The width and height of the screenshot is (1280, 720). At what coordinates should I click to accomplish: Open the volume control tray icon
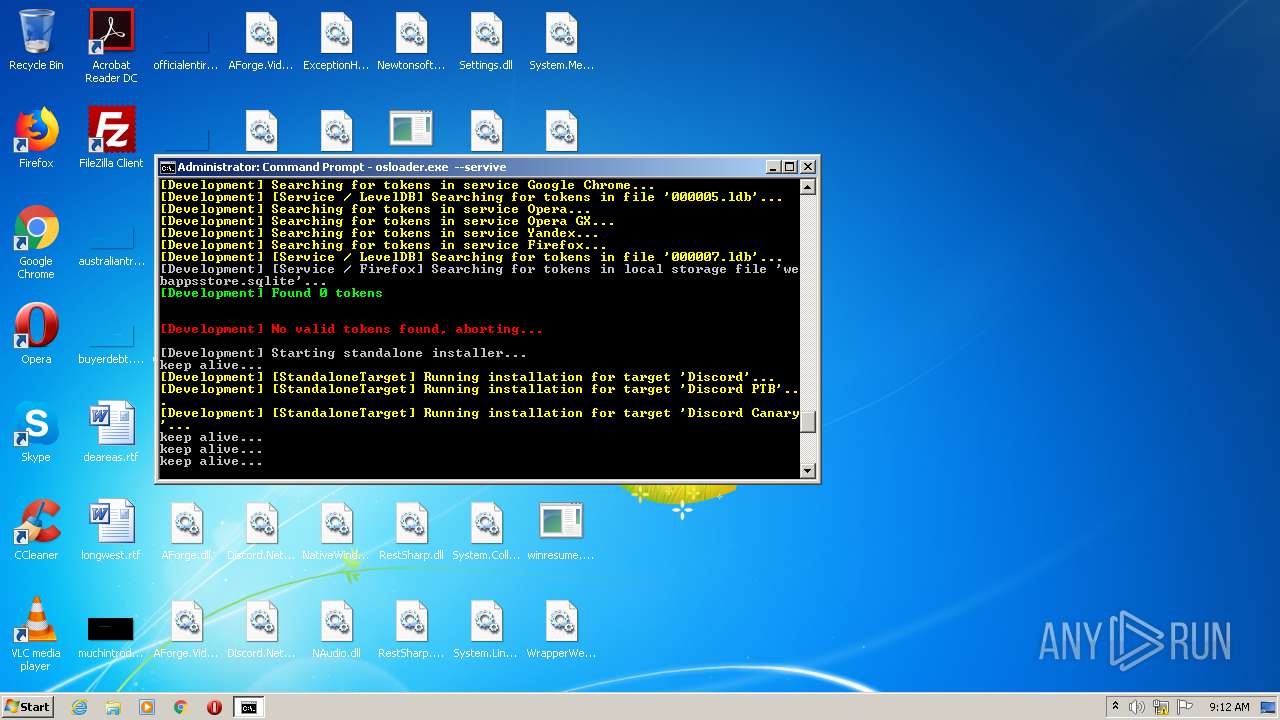1137,707
